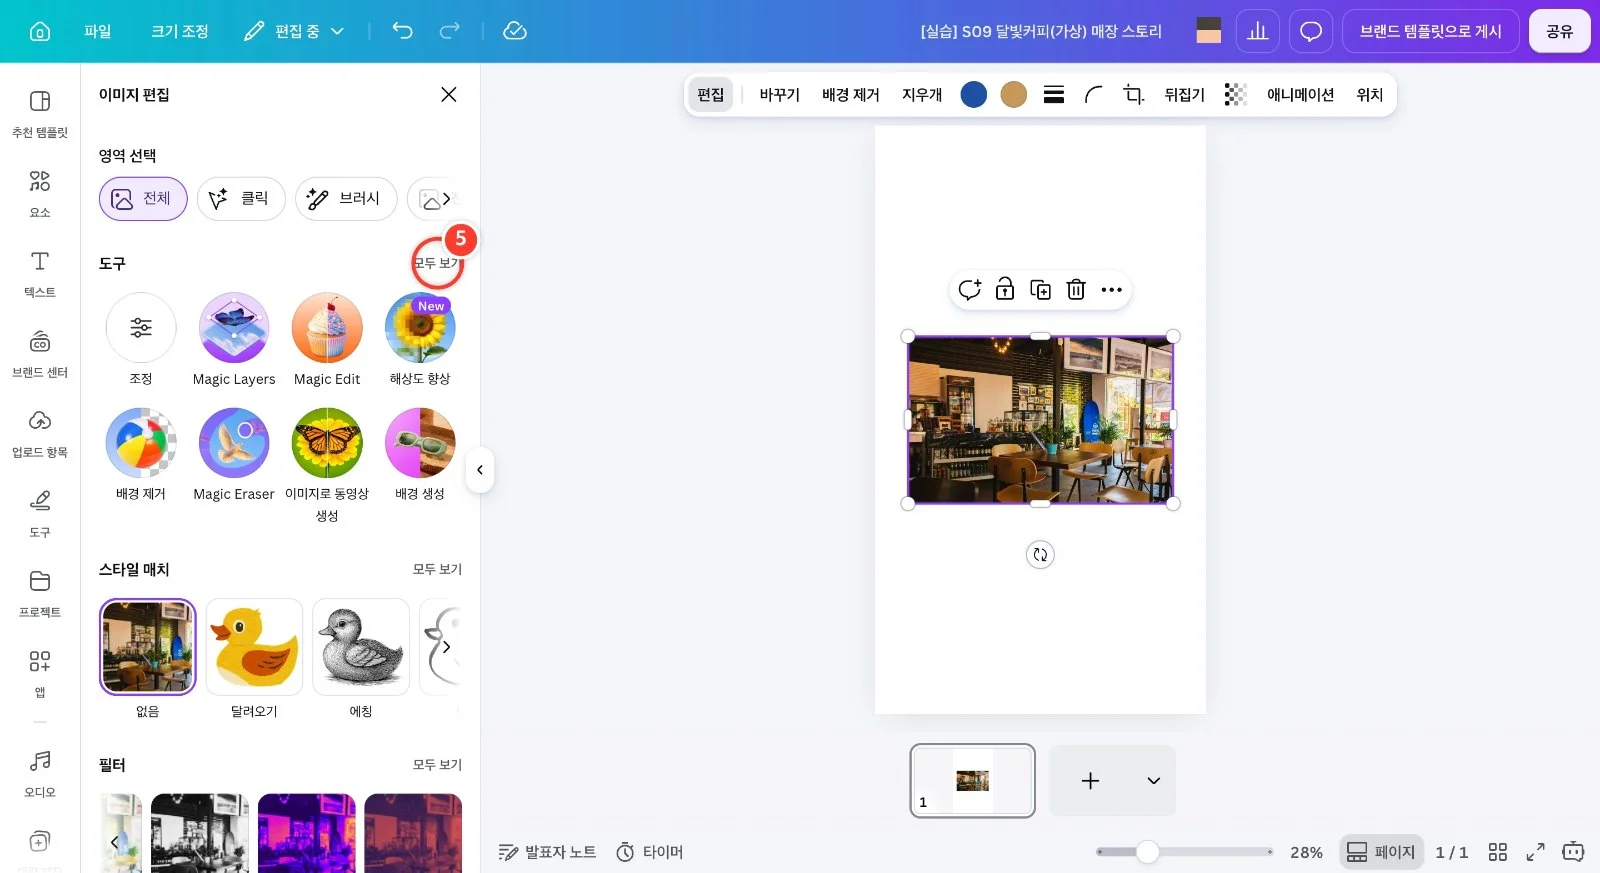Open more options ellipsis above image
The height and width of the screenshot is (873, 1600).
tap(1112, 289)
